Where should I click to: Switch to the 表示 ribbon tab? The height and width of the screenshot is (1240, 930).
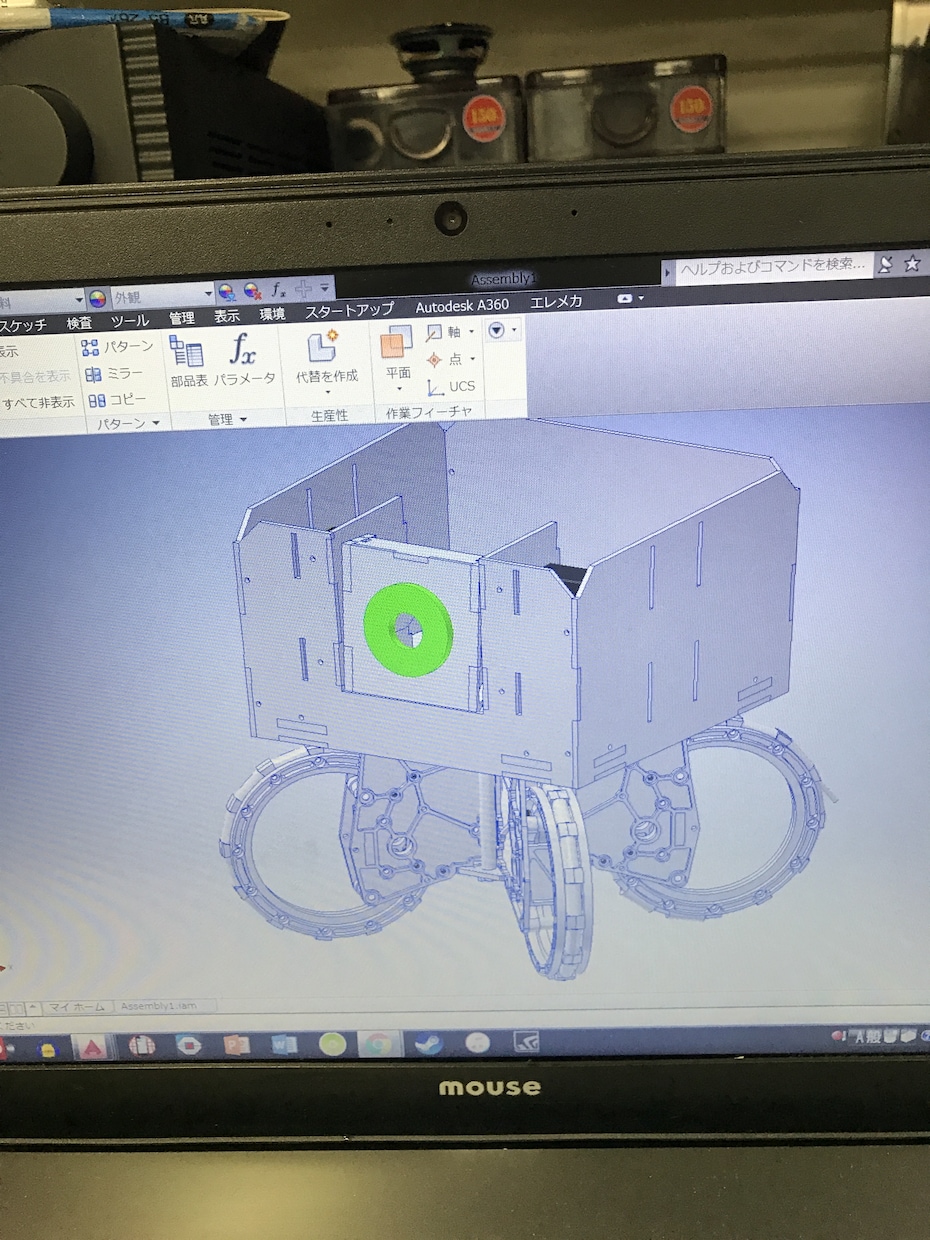pyautogui.click(x=227, y=317)
